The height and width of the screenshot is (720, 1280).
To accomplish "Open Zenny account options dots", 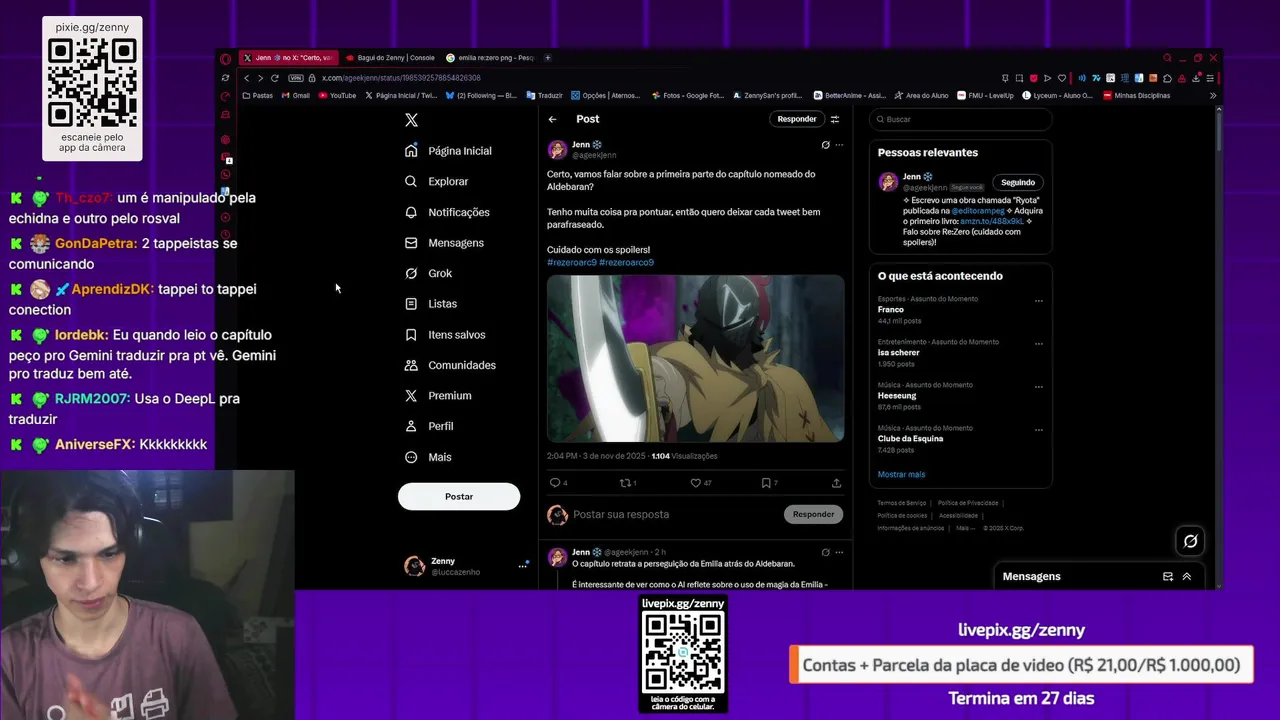I will (522, 565).
